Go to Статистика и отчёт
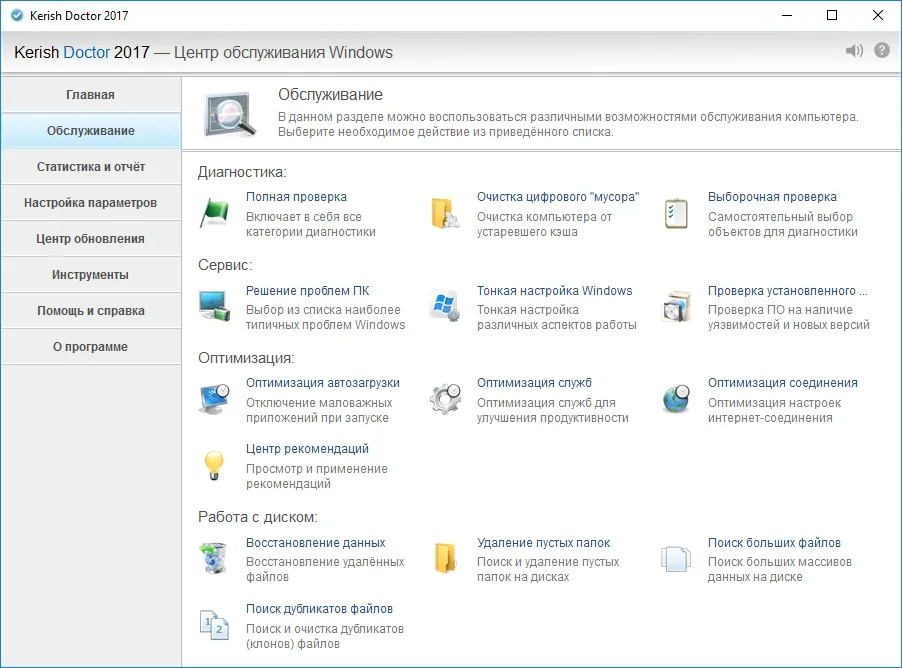902x668 pixels. 90,167
